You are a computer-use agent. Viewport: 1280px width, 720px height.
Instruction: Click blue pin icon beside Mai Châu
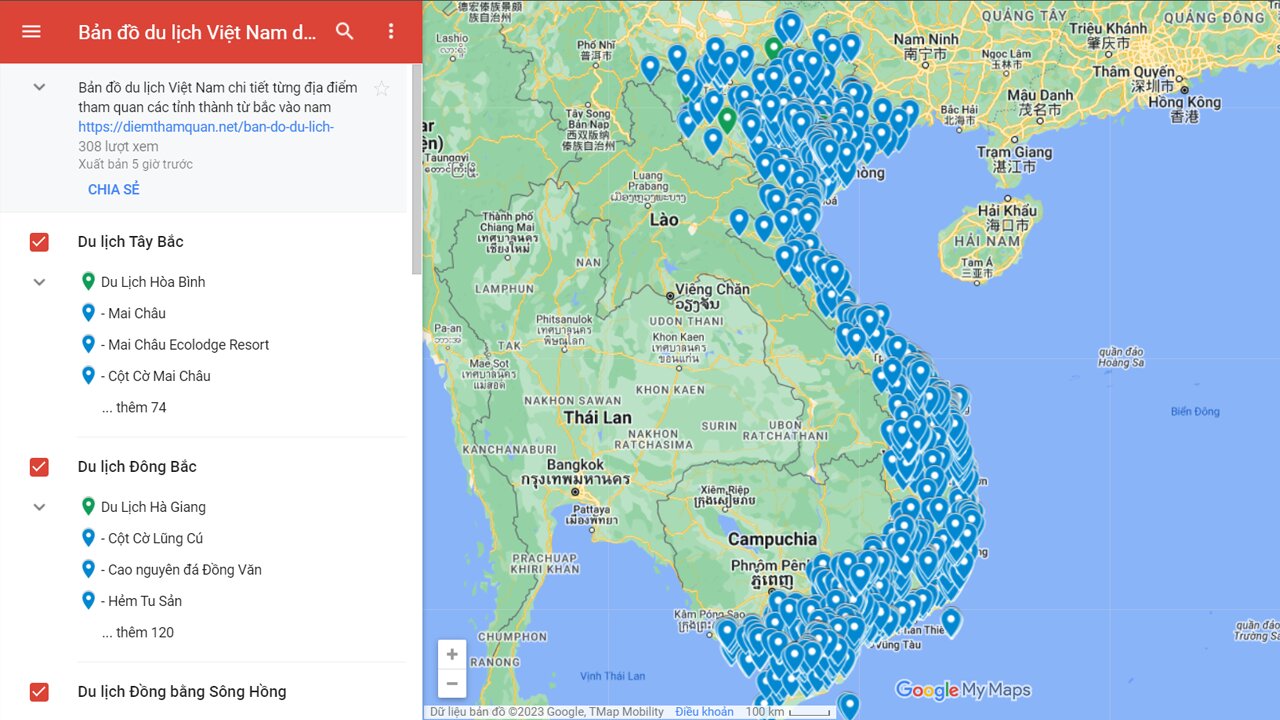click(x=88, y=312)
